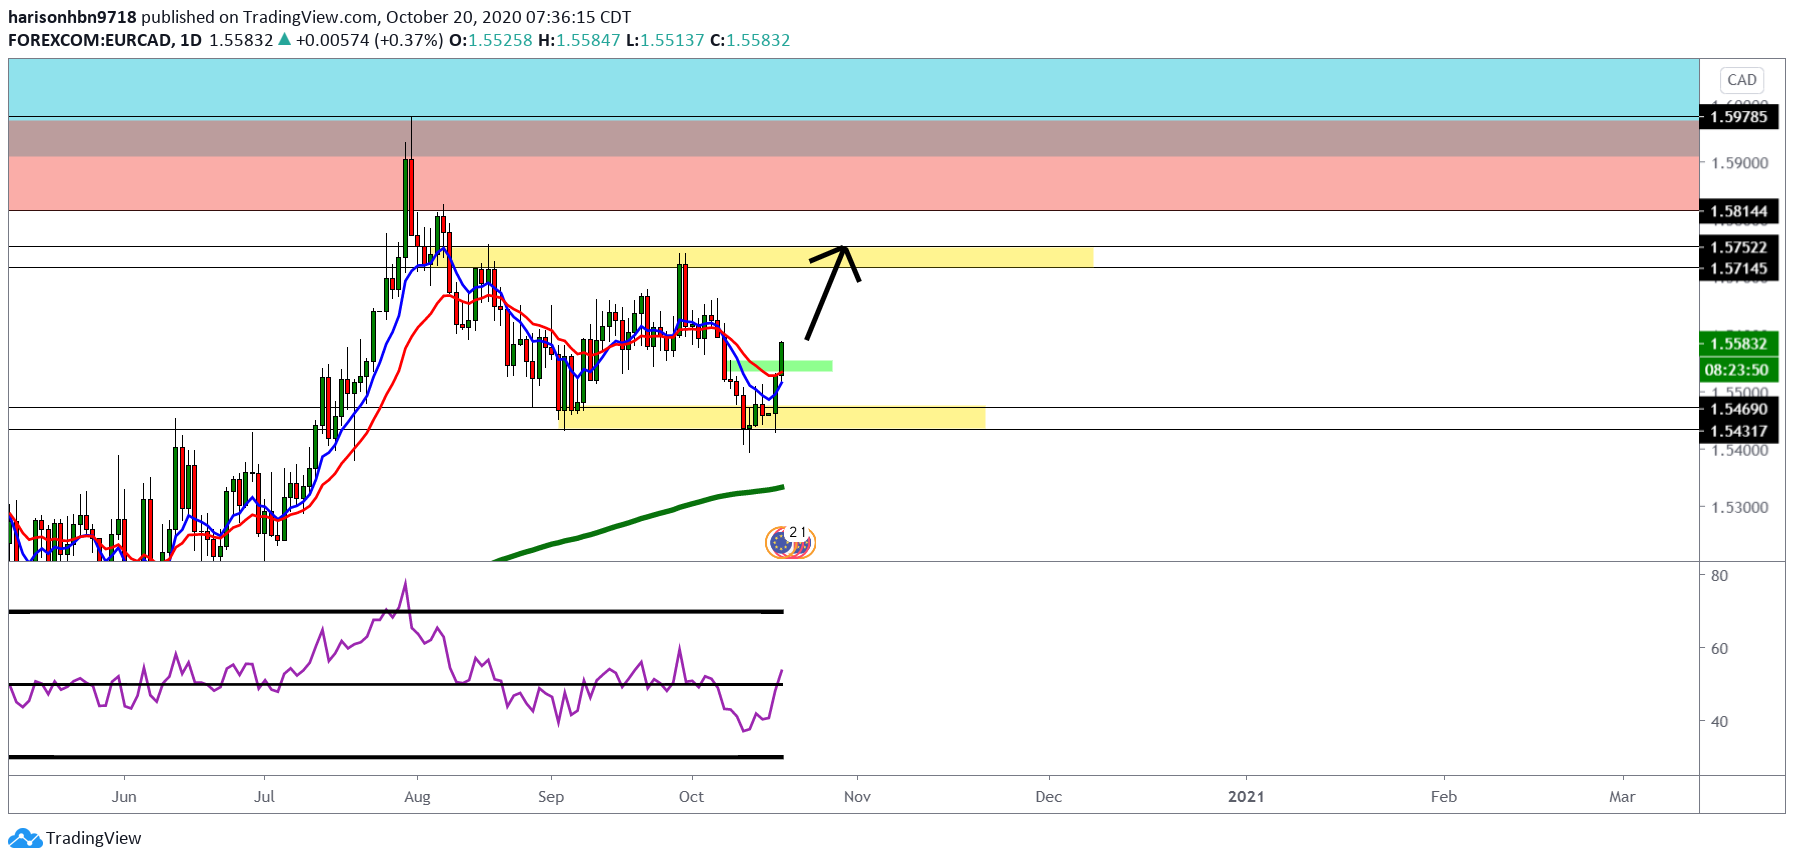This screenshot has width=1794, height=862.
Task: Click the +0.00574 (+0.37%) change text
Action: (369, 40)
